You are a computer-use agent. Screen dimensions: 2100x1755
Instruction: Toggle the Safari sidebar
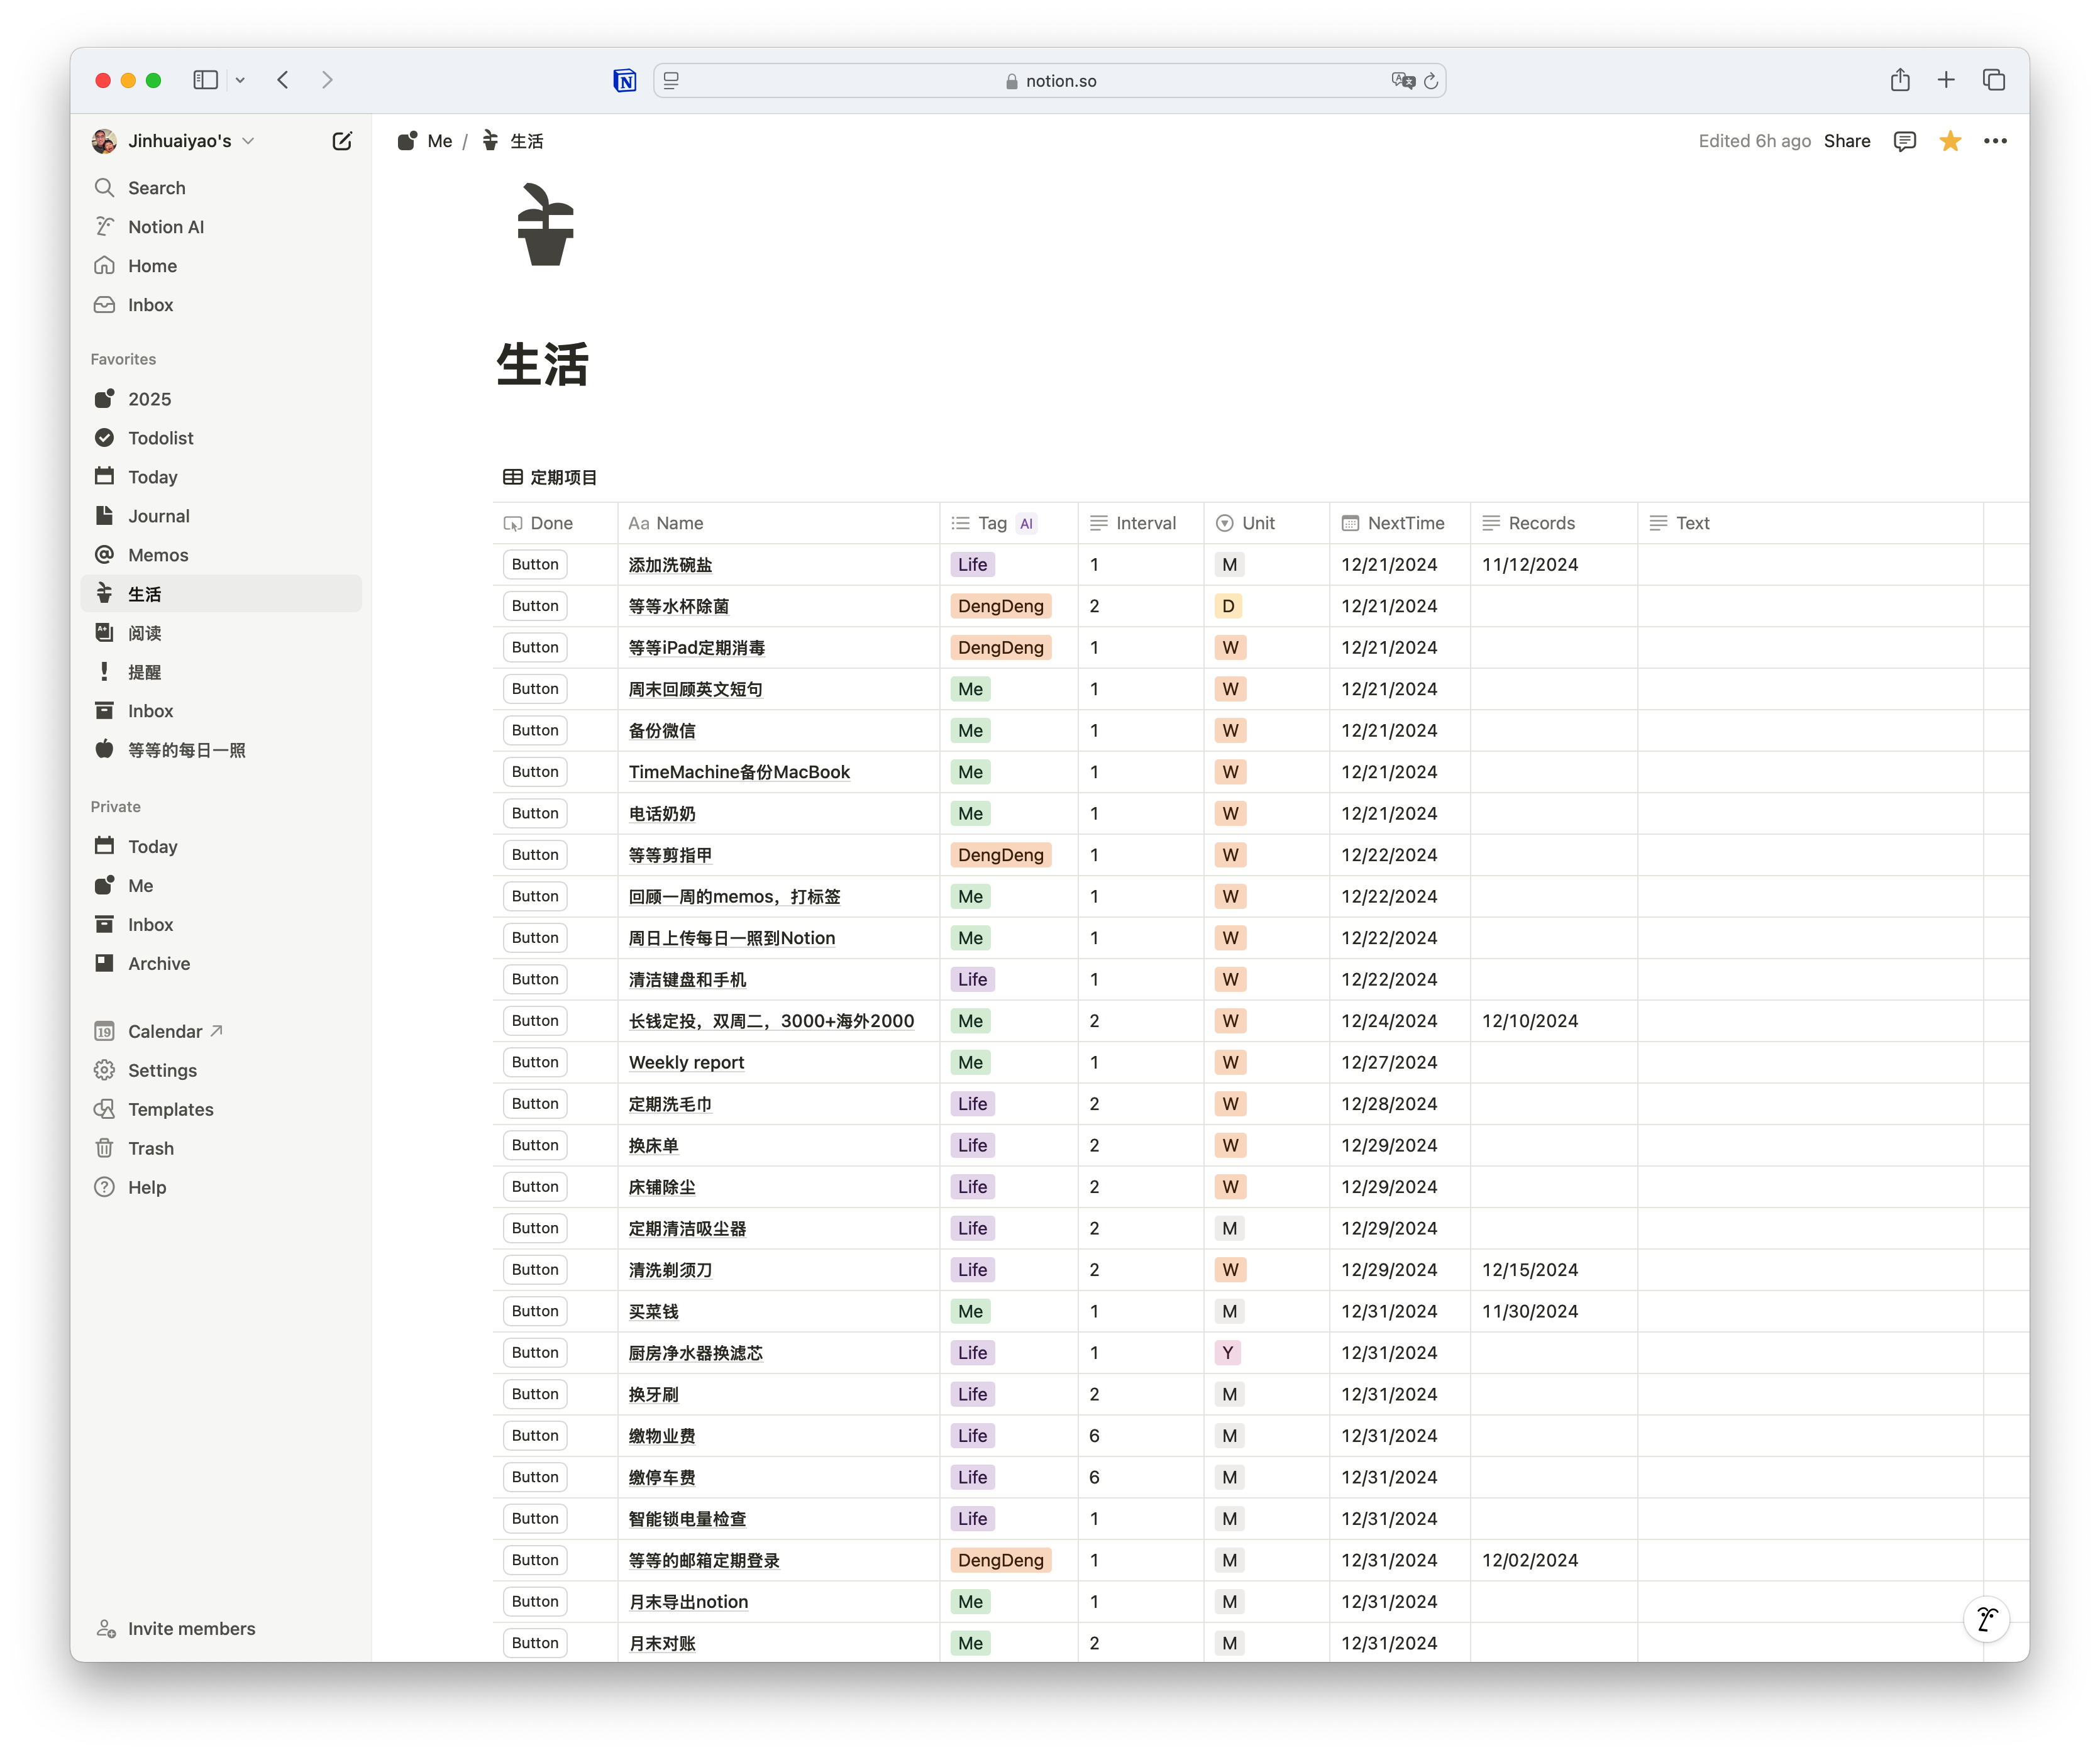205,80
